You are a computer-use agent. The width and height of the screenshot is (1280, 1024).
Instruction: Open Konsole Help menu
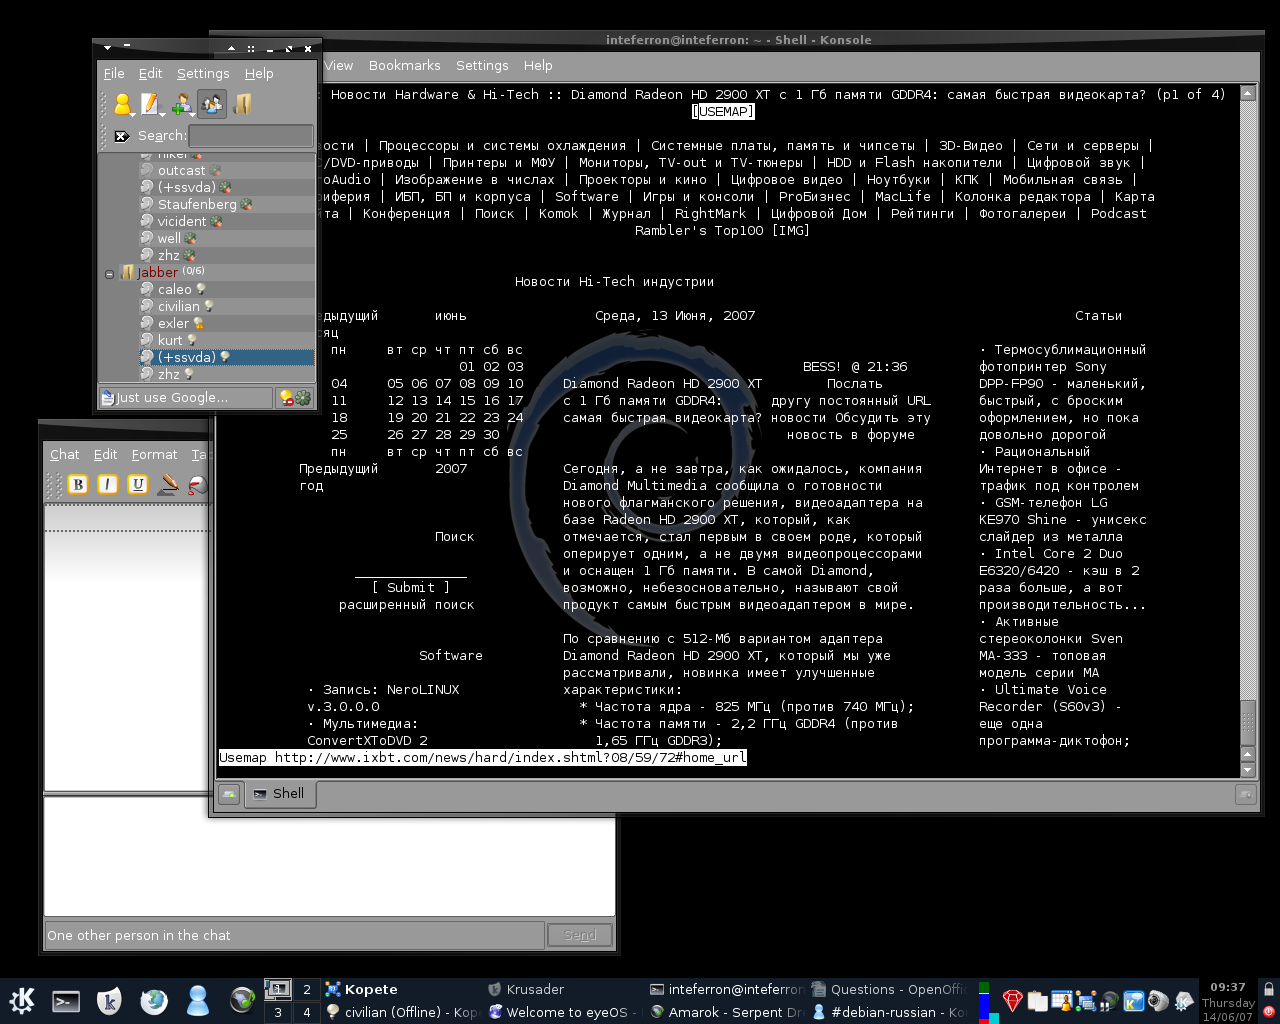538,65
